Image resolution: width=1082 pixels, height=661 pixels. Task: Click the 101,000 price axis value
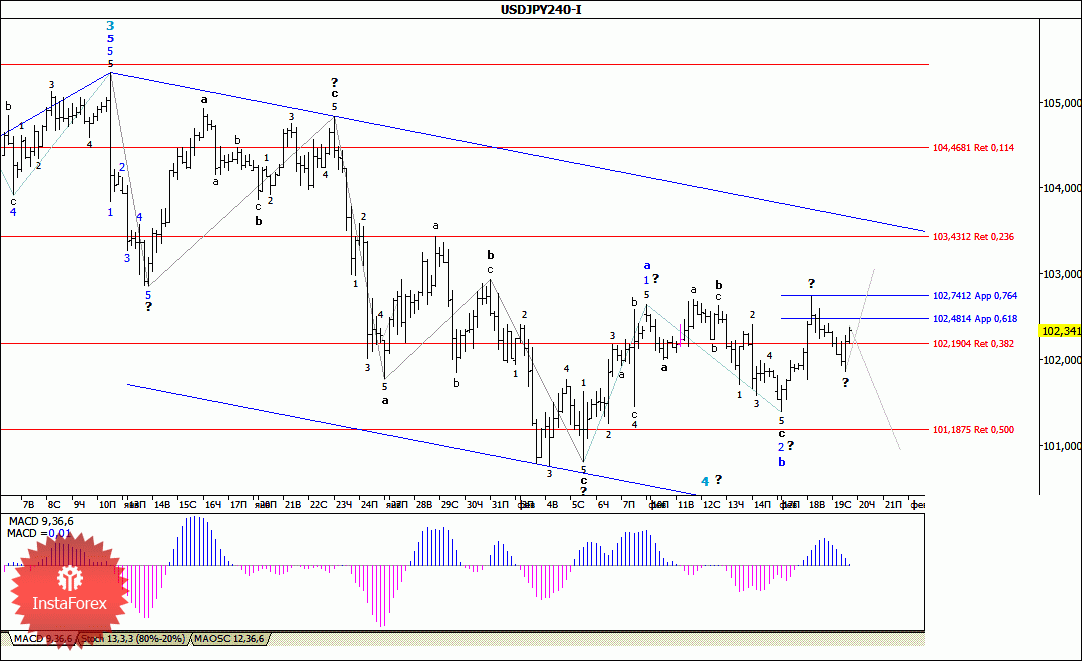click(1061, 446)
